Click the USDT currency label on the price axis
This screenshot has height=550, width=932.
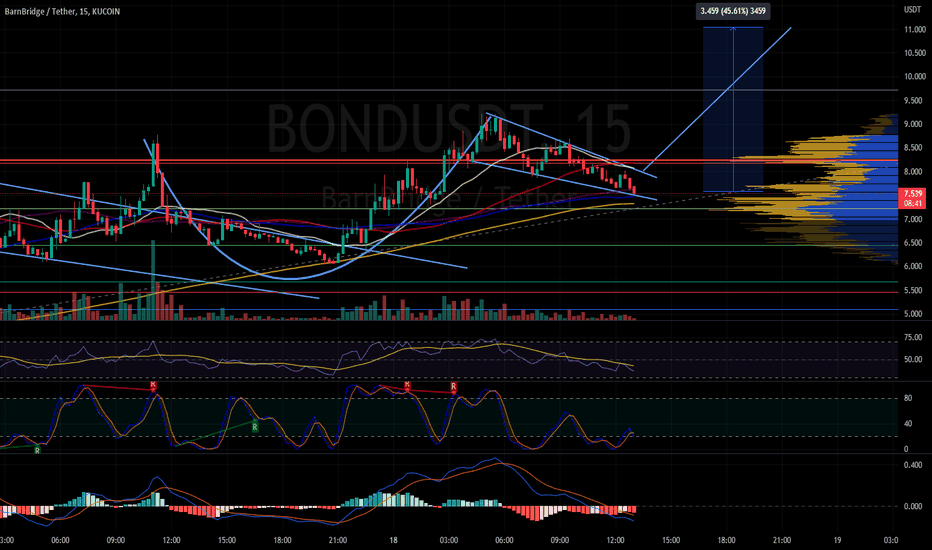[x=912, y=10]
